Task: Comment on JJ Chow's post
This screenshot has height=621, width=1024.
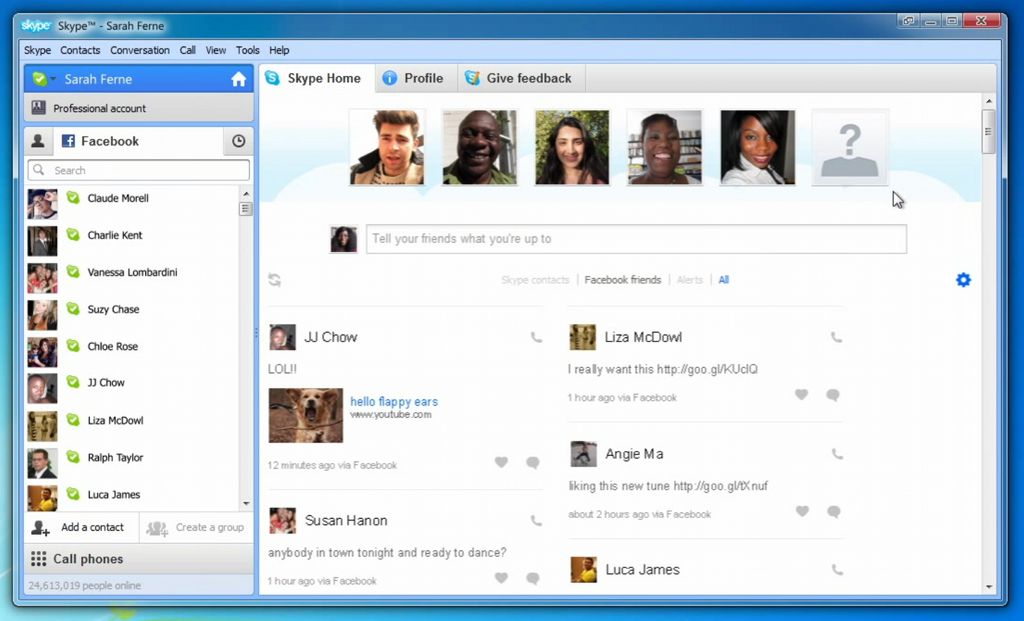Action: click(533, 463)
